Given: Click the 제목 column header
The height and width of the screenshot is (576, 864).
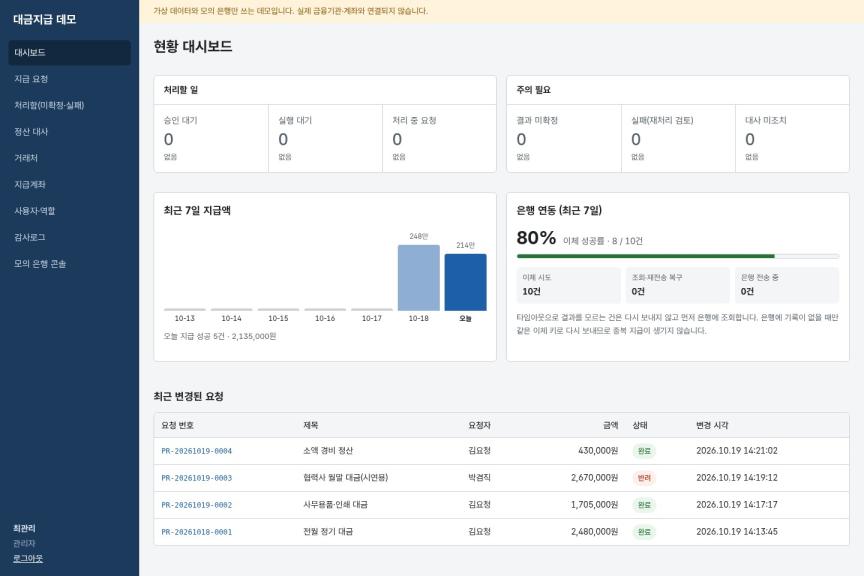Looking at the screenshot, I should [x=311, y=425].
